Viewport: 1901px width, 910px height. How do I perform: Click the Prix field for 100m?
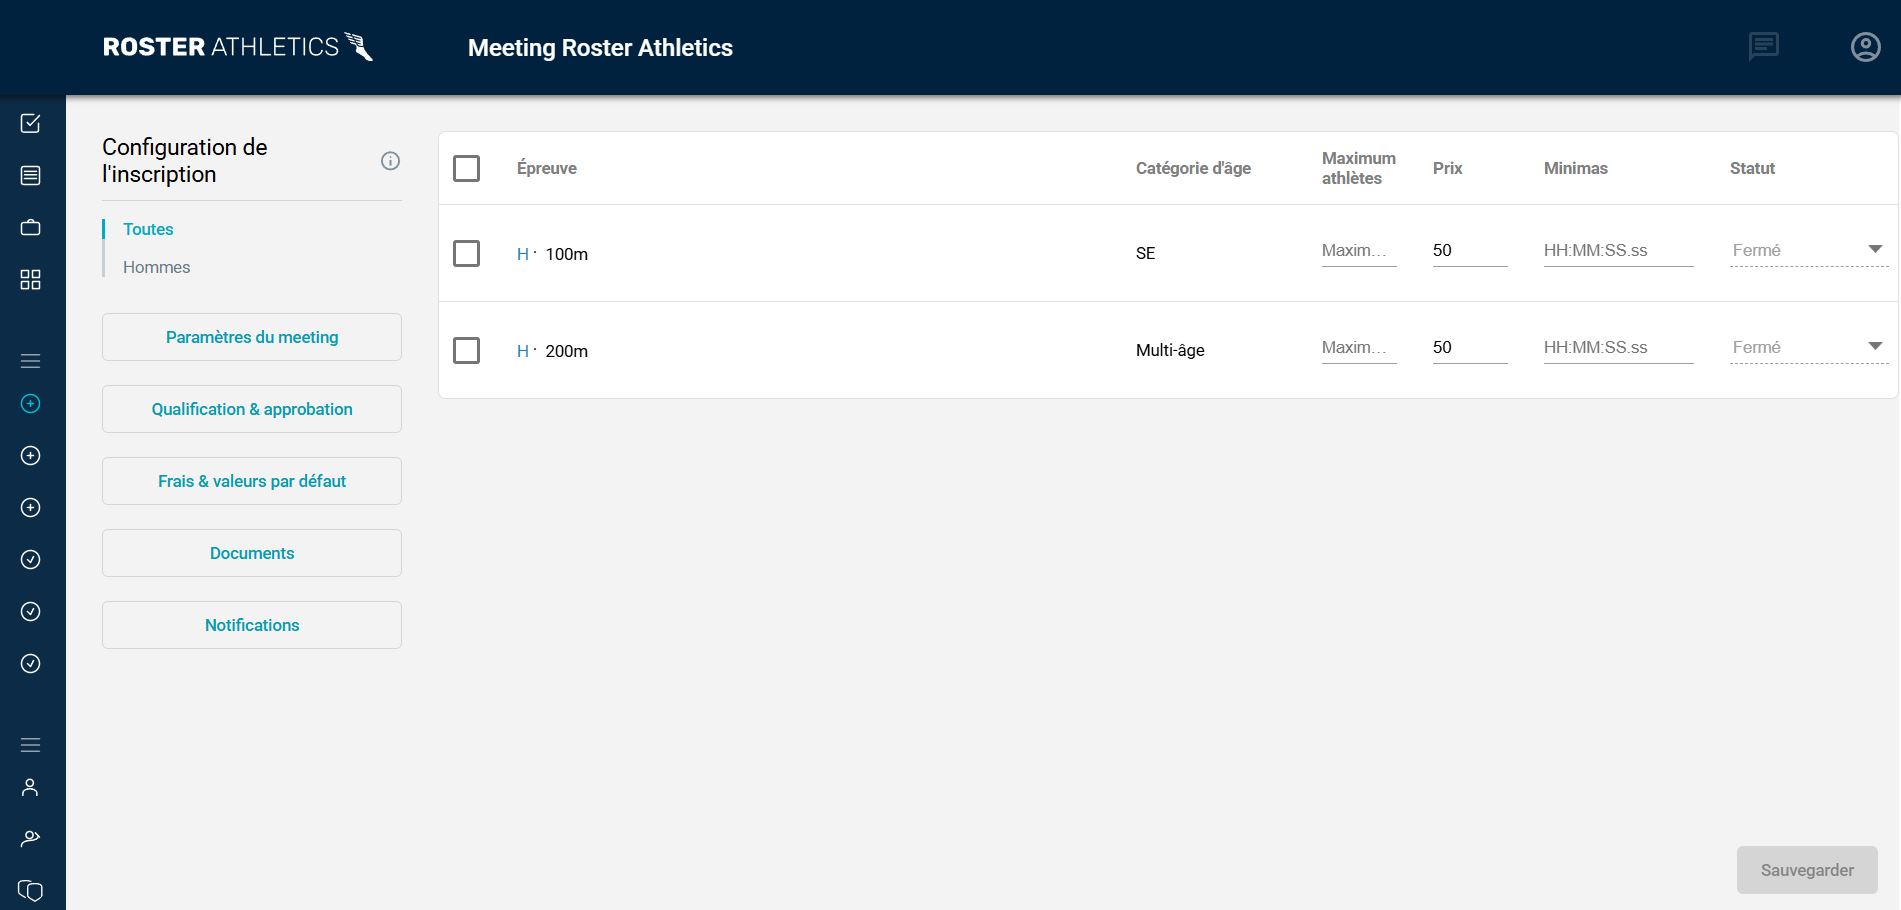point(1470,250)
